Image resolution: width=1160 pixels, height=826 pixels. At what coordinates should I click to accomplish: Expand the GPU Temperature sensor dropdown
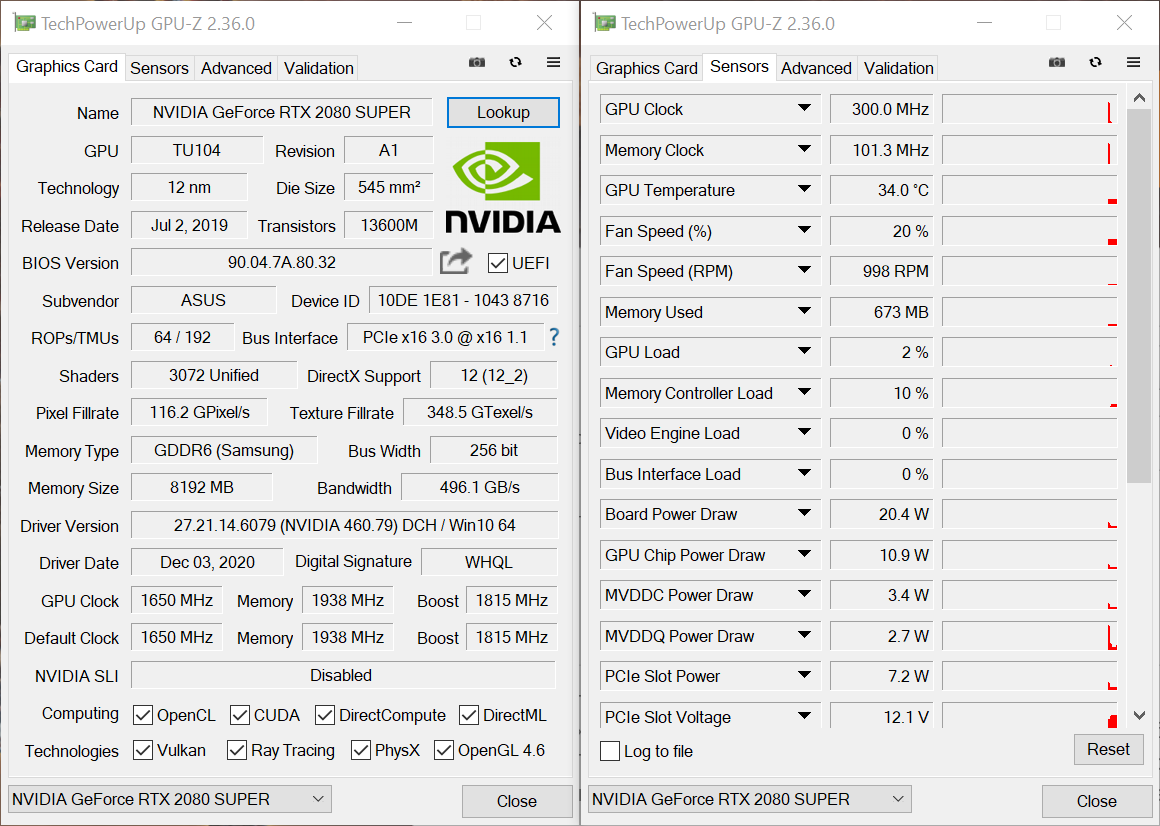click(804, 190)
